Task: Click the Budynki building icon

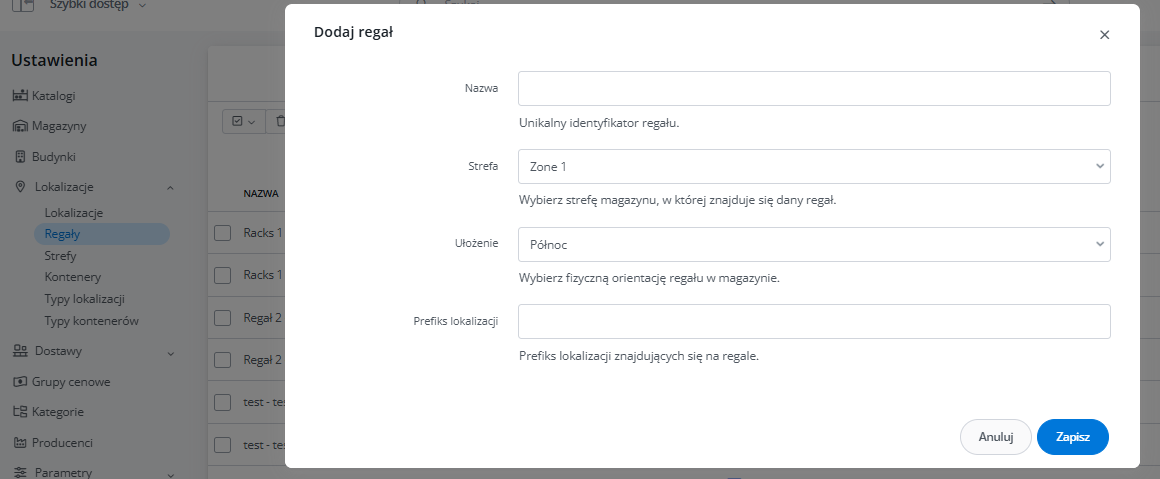Action: (20, 157)
